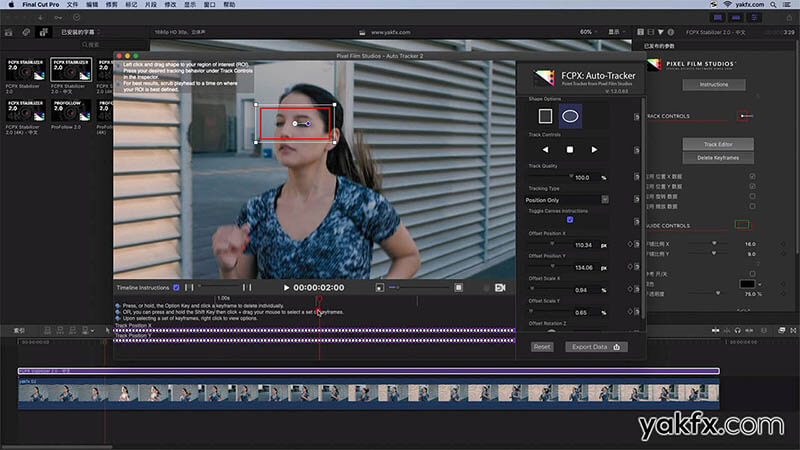Click the Spotlight search icon in menu bar
Viewport: 800px width, 450px height.
pos(773,4)
